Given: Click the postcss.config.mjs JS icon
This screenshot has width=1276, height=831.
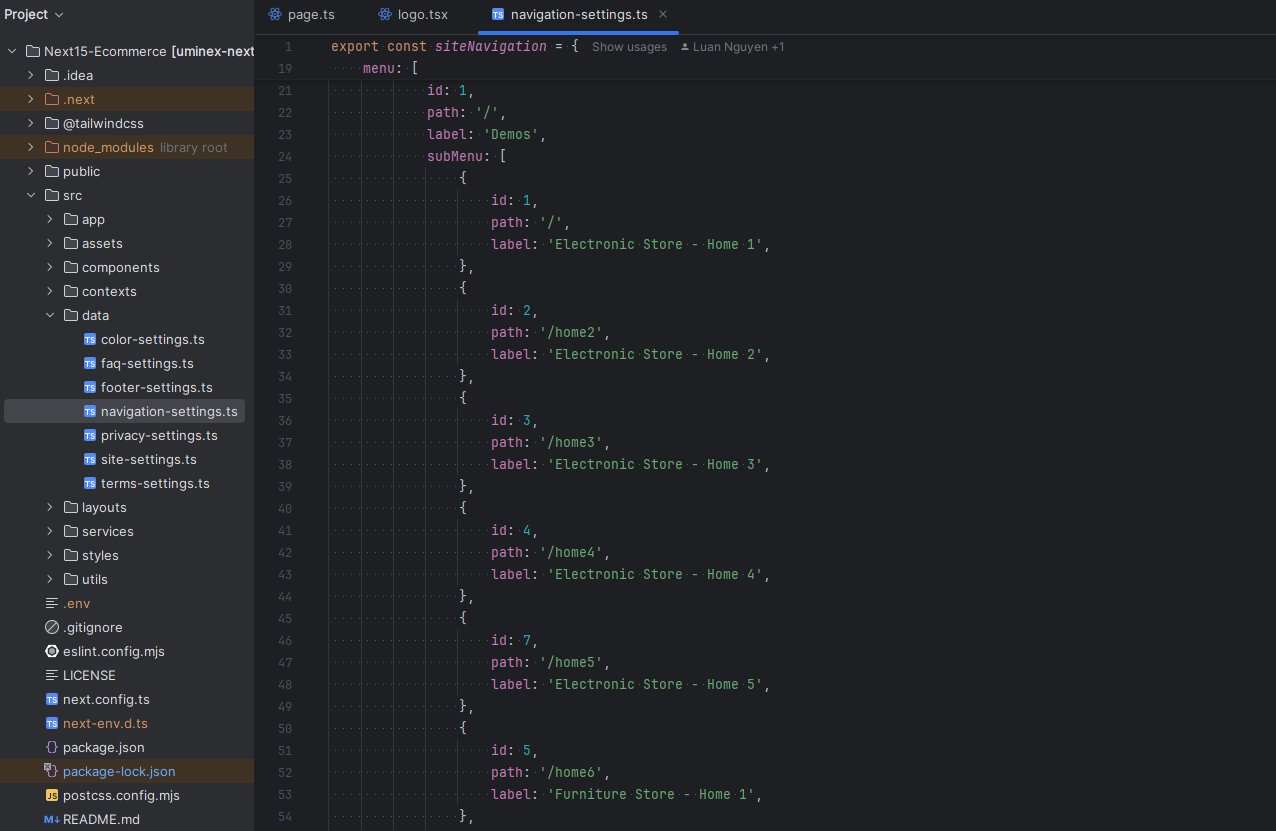Looking at the screenshot, I should [x=52, y=795].
